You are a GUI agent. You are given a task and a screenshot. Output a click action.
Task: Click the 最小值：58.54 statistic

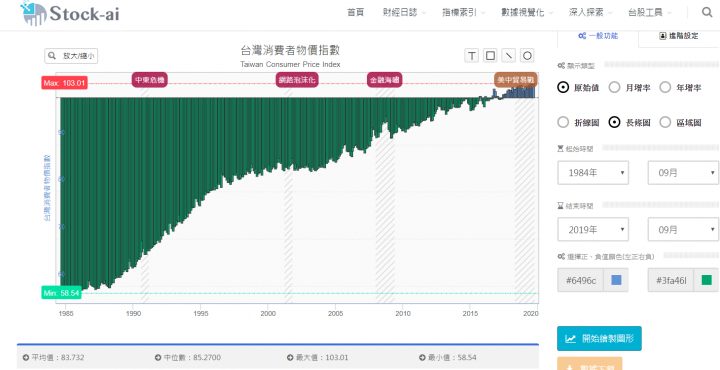[x=448, y=358]
